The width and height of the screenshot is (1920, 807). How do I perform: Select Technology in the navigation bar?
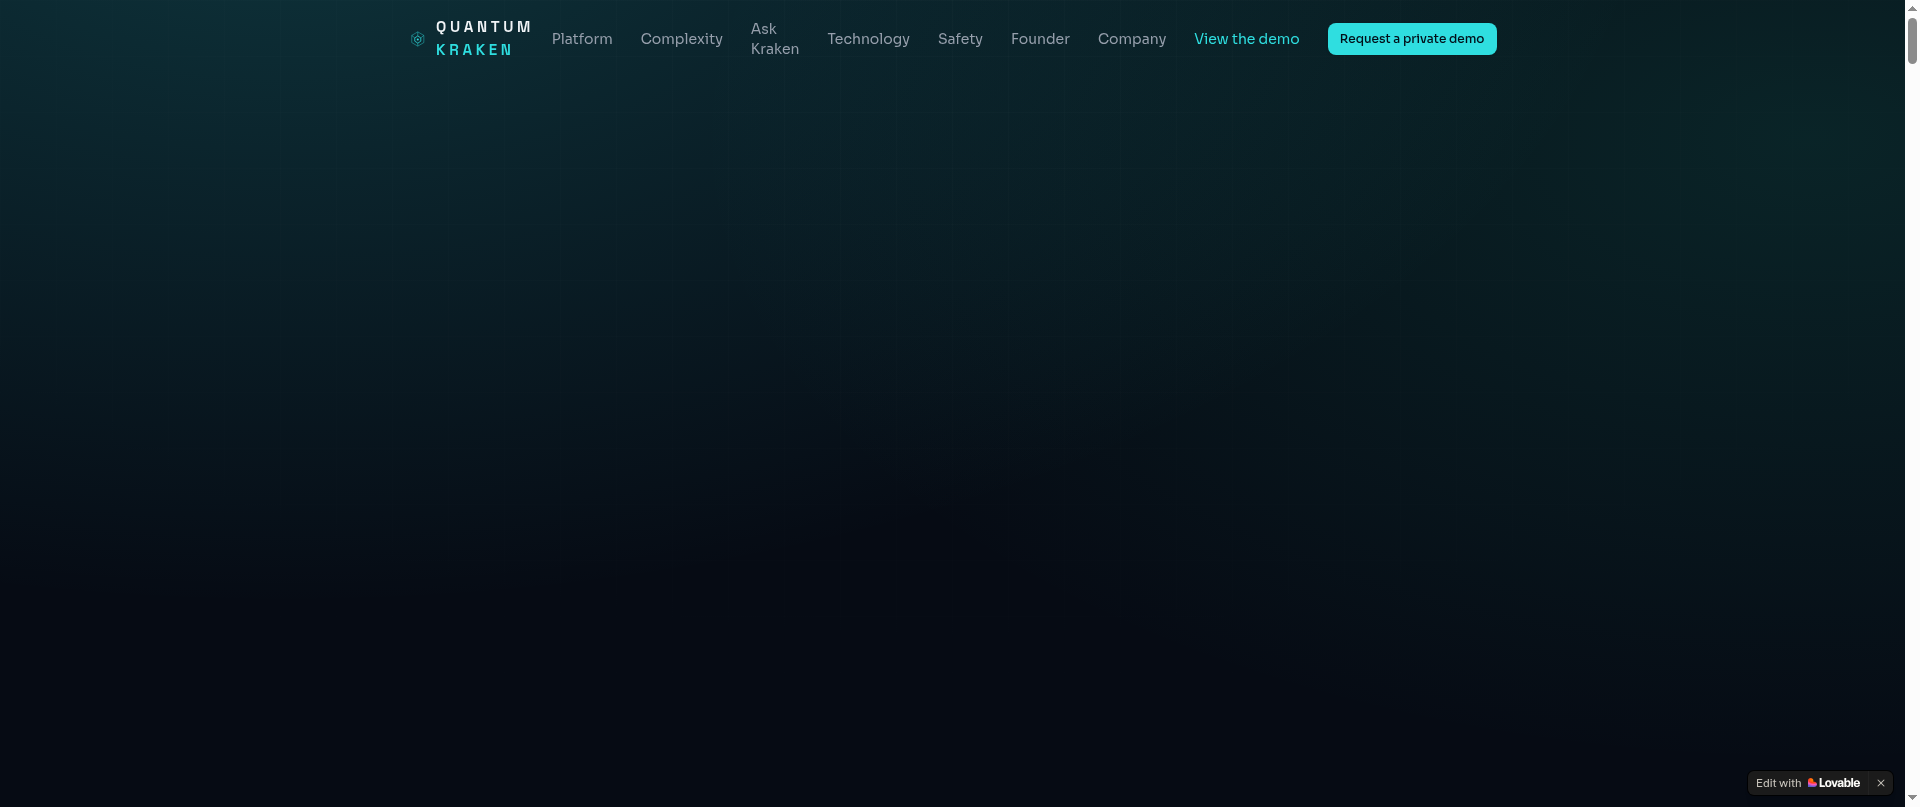868,39
